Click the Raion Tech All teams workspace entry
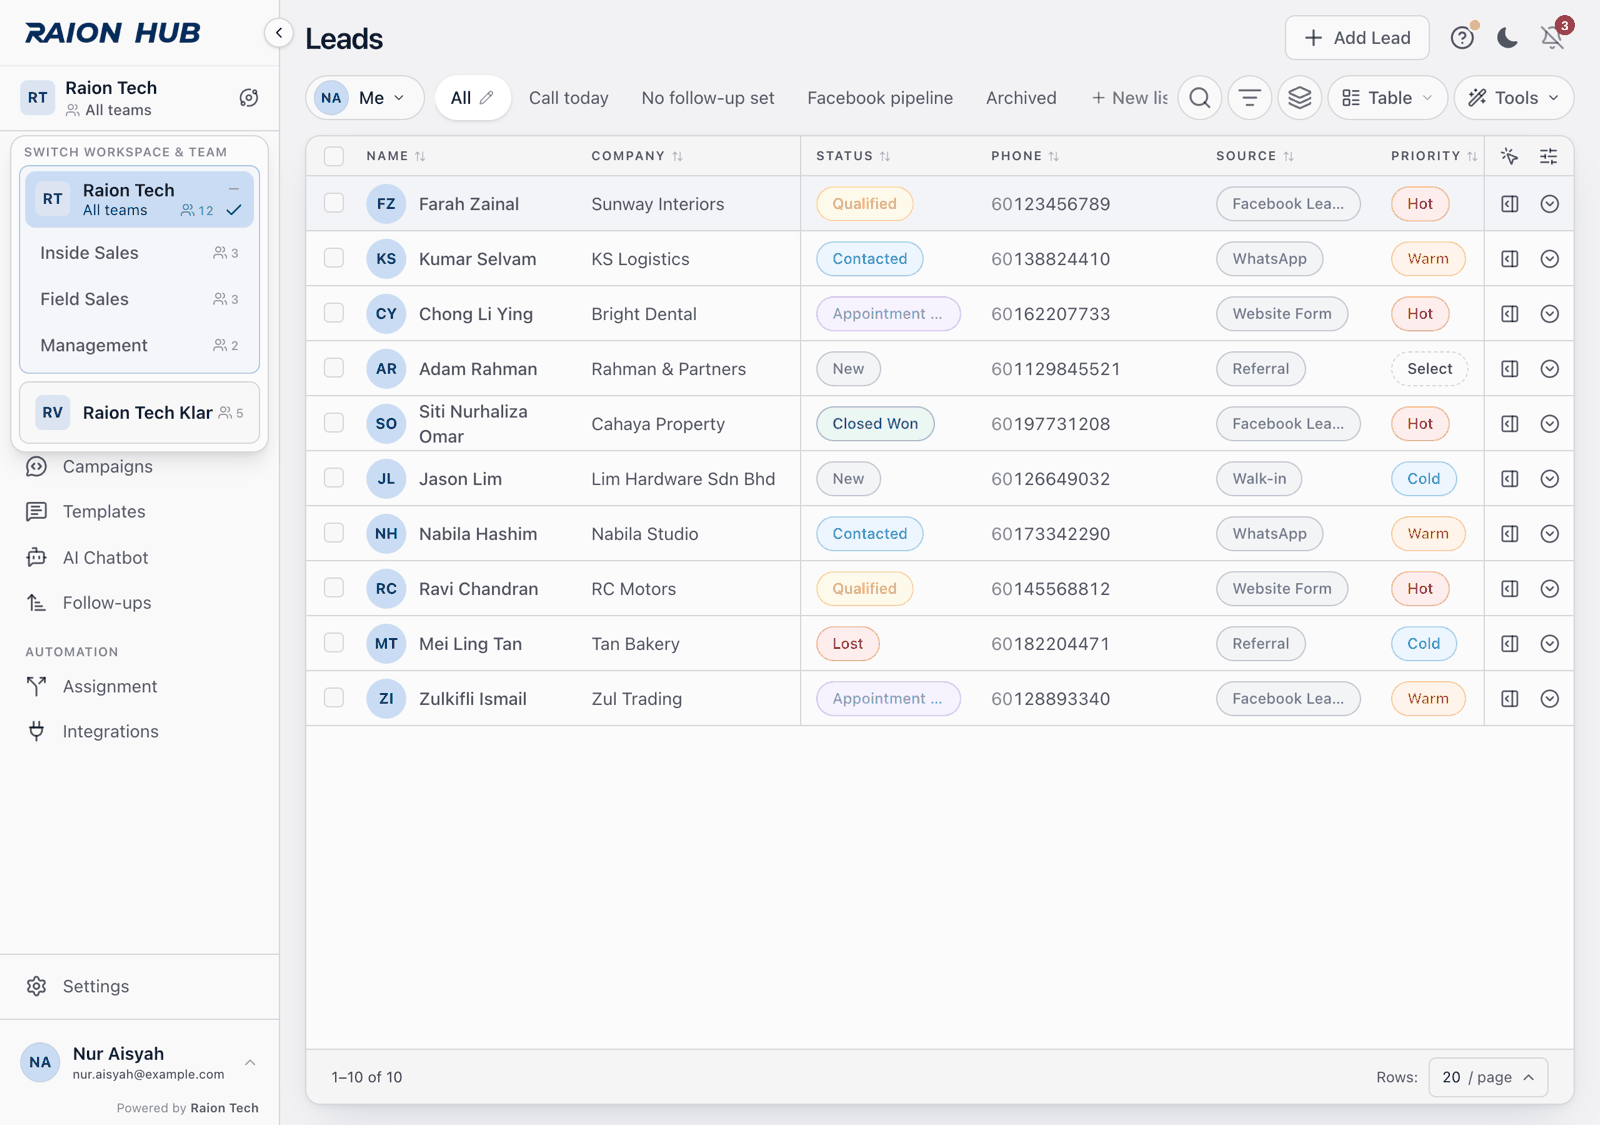 click(x=139, y=199)
